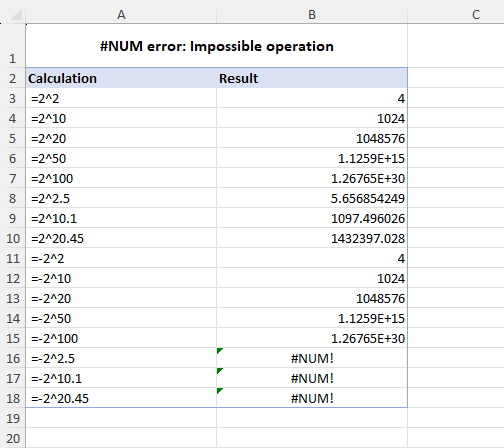Click result 1.26765E+30 in row 15

pos(312,338)
